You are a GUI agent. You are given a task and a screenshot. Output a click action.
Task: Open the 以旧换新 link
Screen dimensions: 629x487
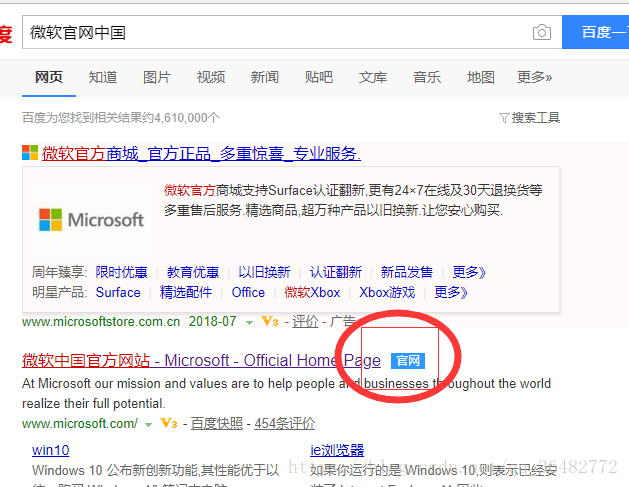tap(264, 272)
